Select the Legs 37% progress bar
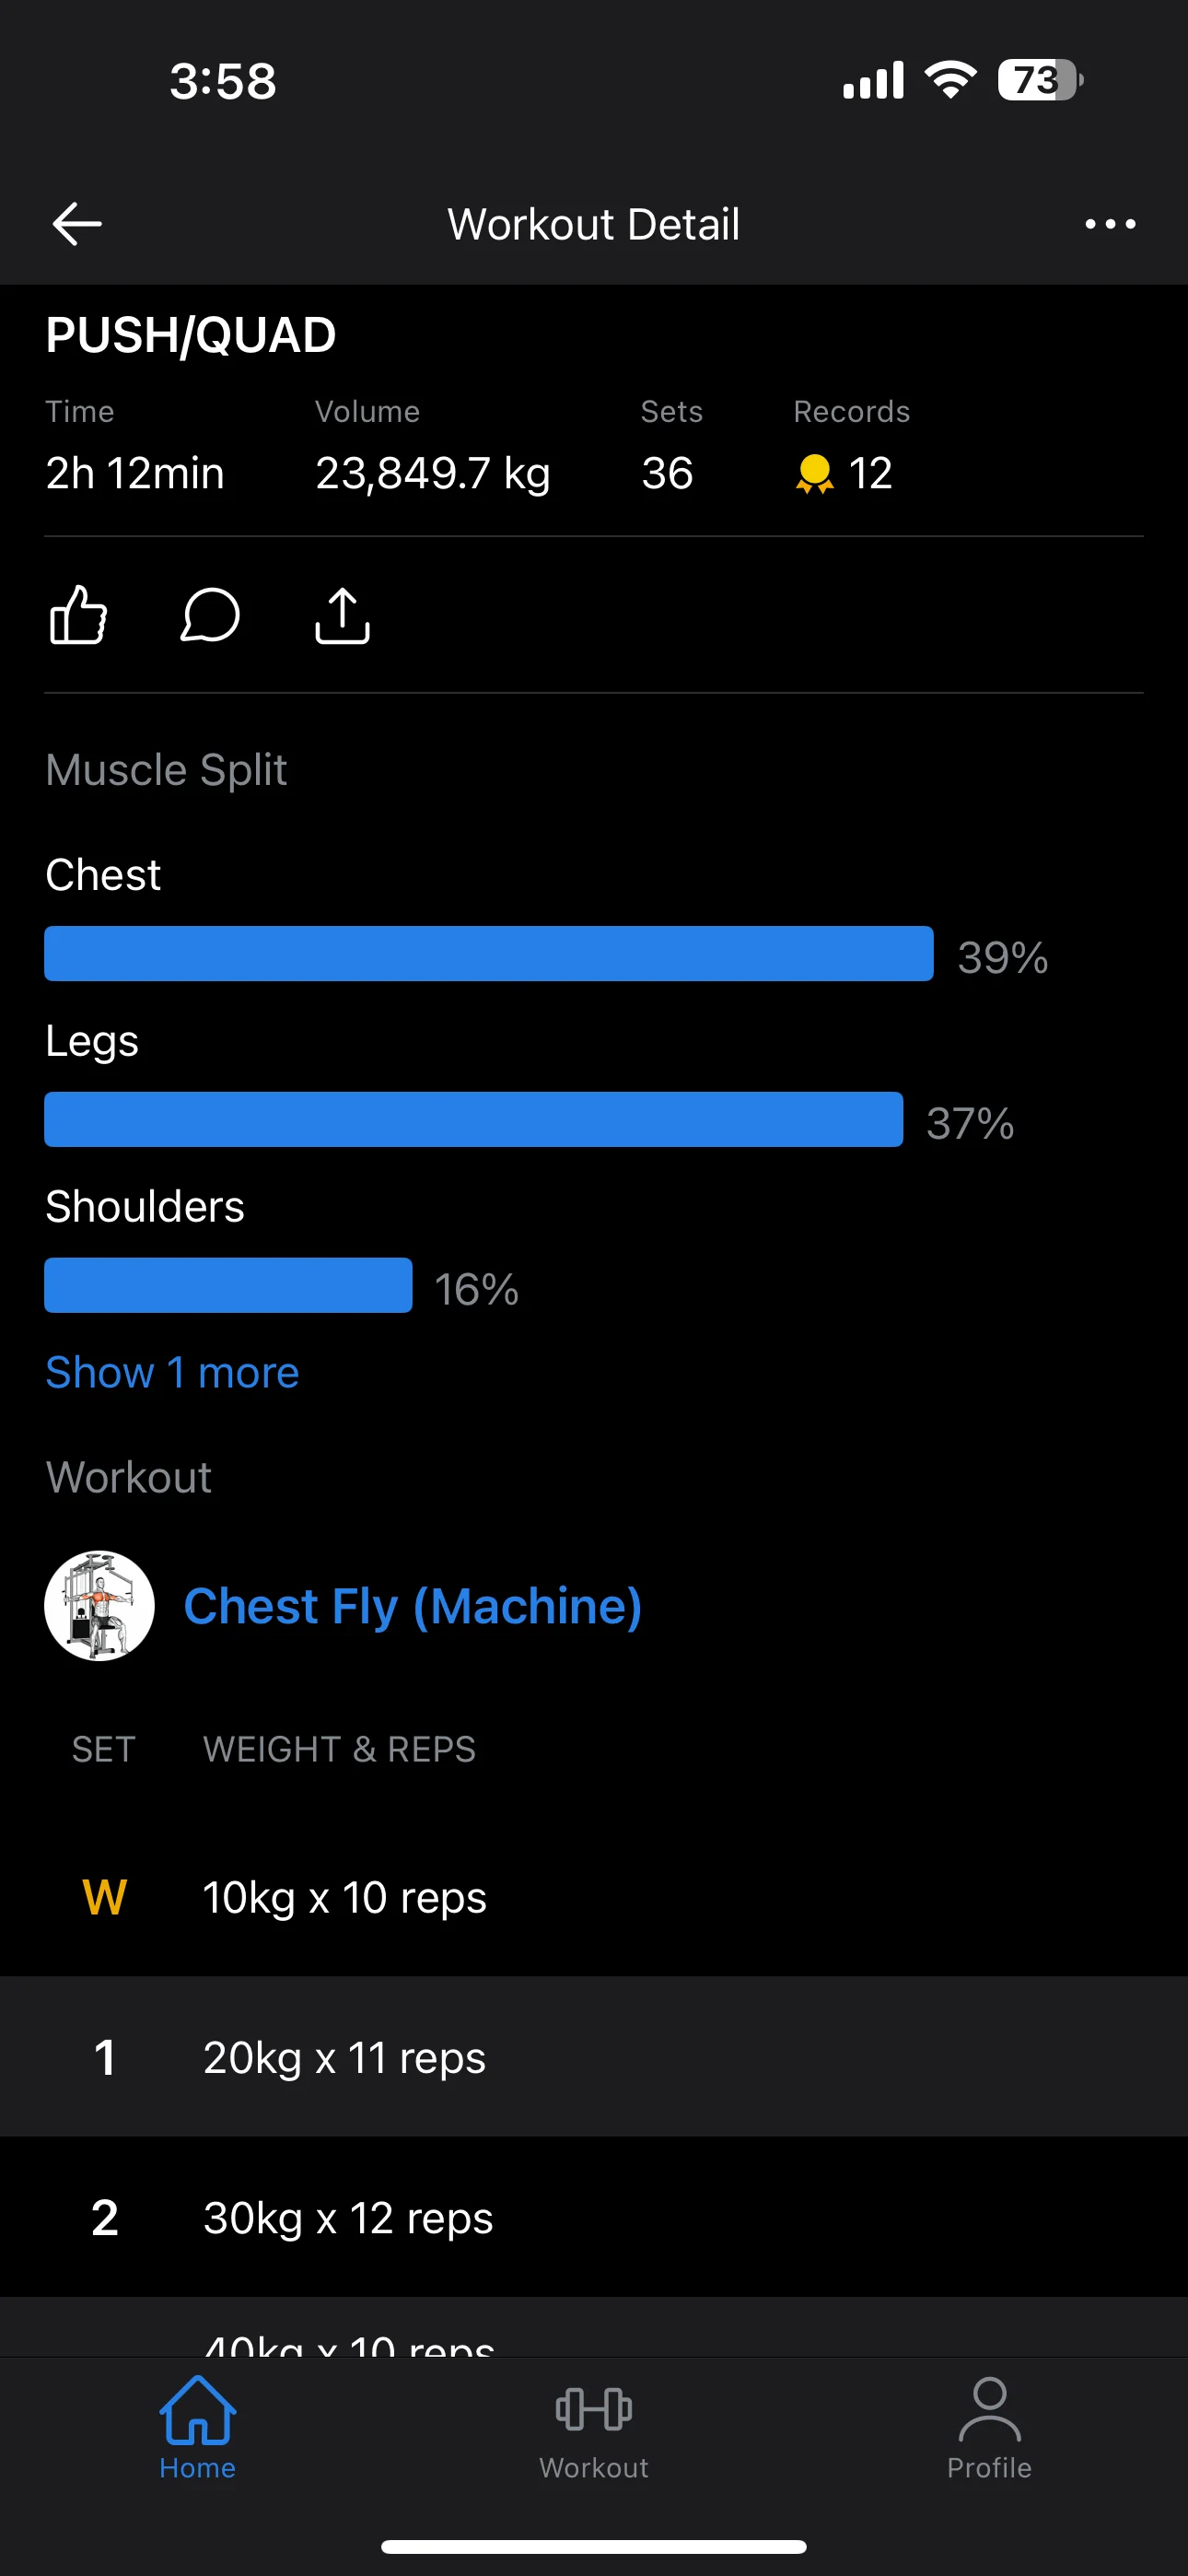The width and height of the screenshot is (1188, 2576). [473, 1120]
